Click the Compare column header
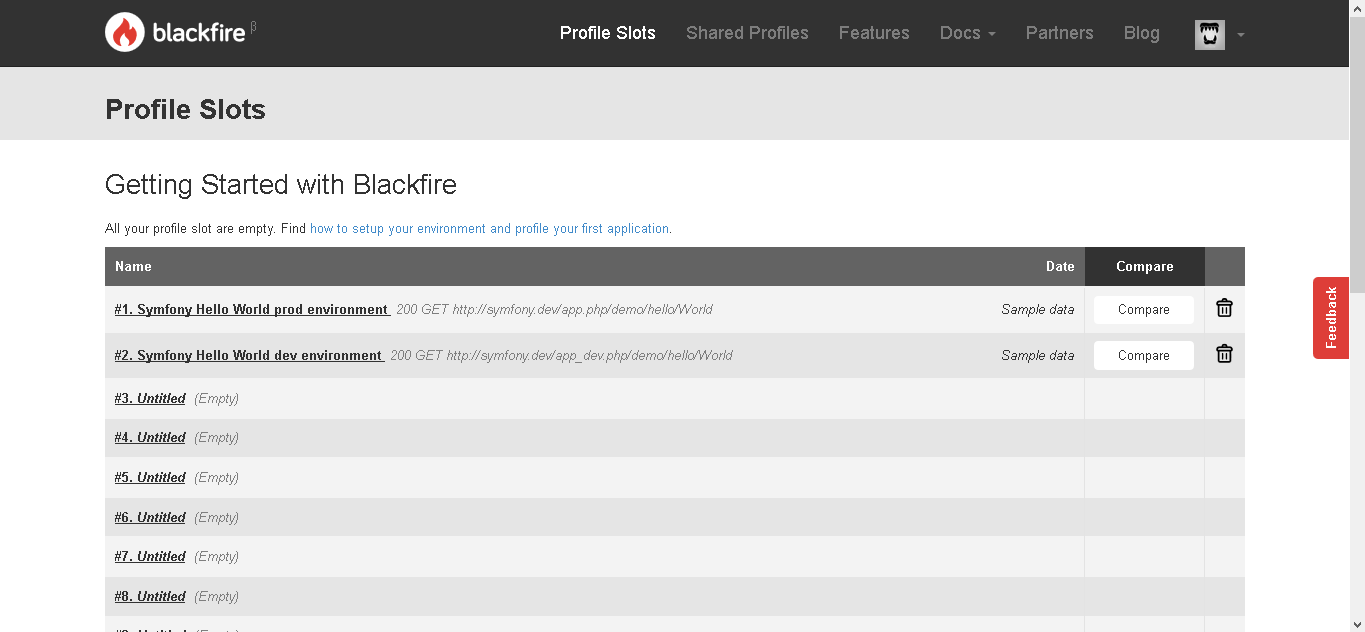 click(1145, 267)
